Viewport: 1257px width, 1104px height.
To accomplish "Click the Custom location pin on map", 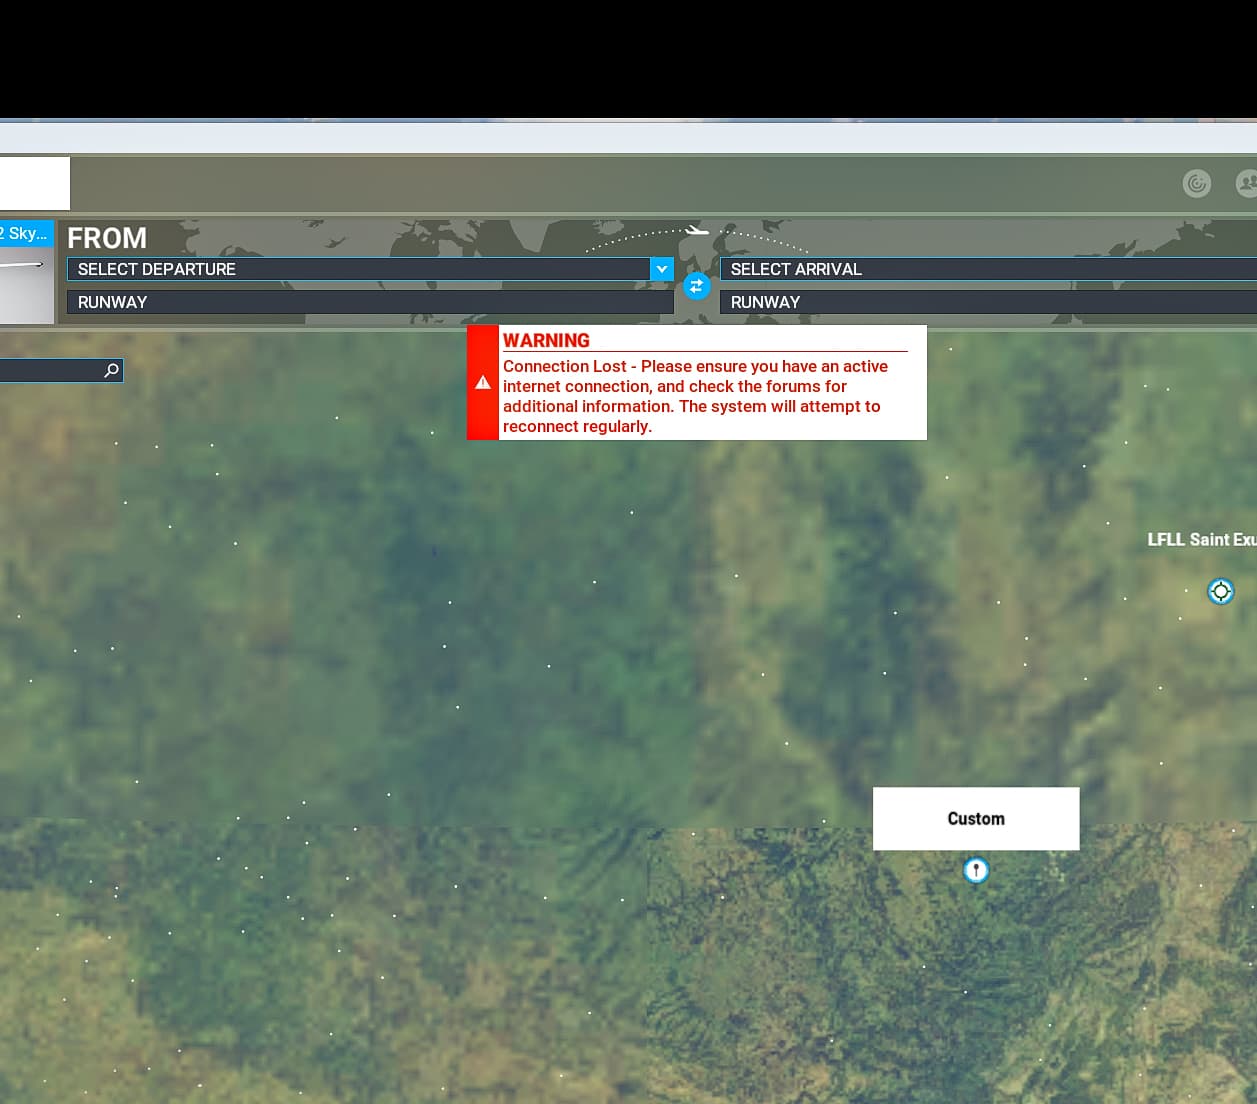I will pyautogui.click(x=976, y=870).
